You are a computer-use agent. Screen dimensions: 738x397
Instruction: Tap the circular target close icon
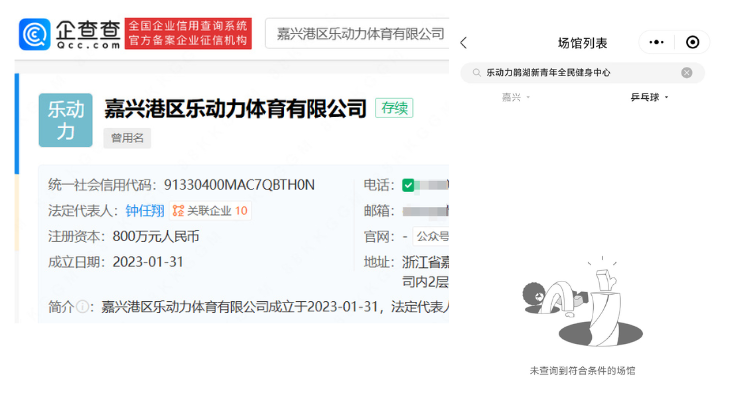(692, 42)
